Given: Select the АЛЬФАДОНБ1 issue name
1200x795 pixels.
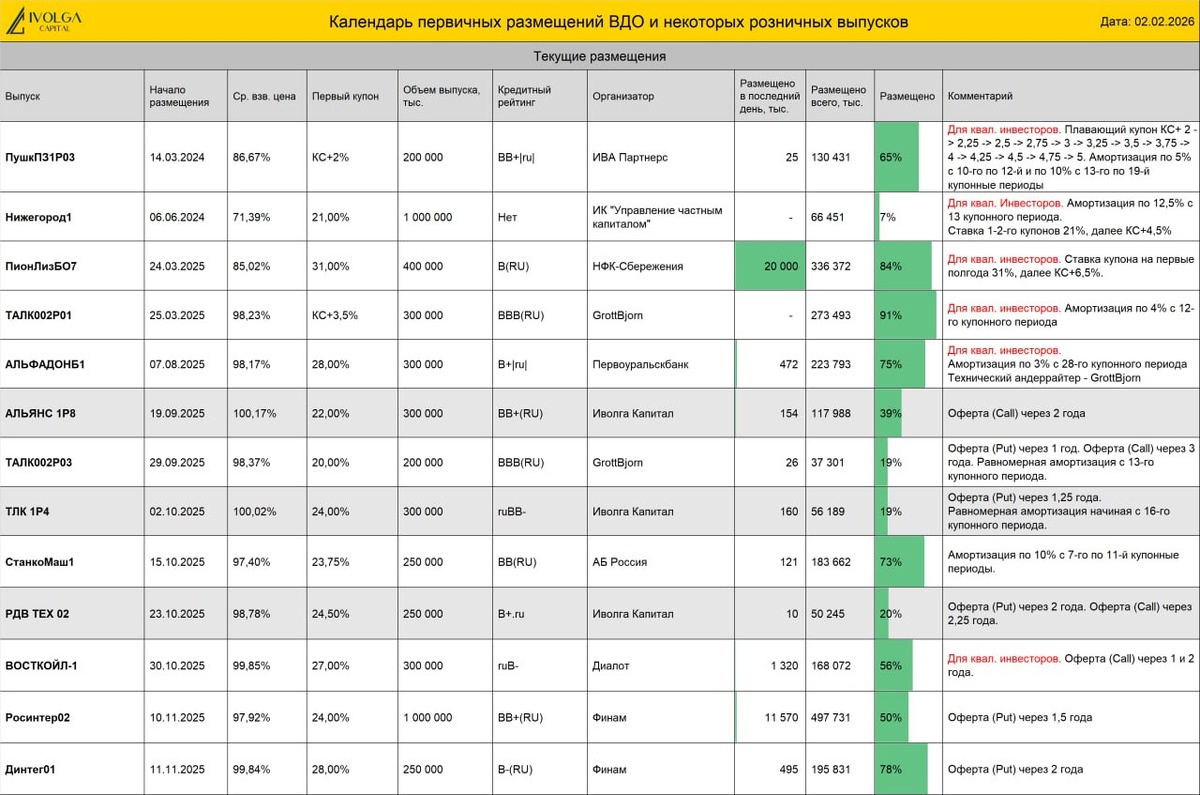Looking at the screenshot, I should pyautogui.click(x=45, y=364).
